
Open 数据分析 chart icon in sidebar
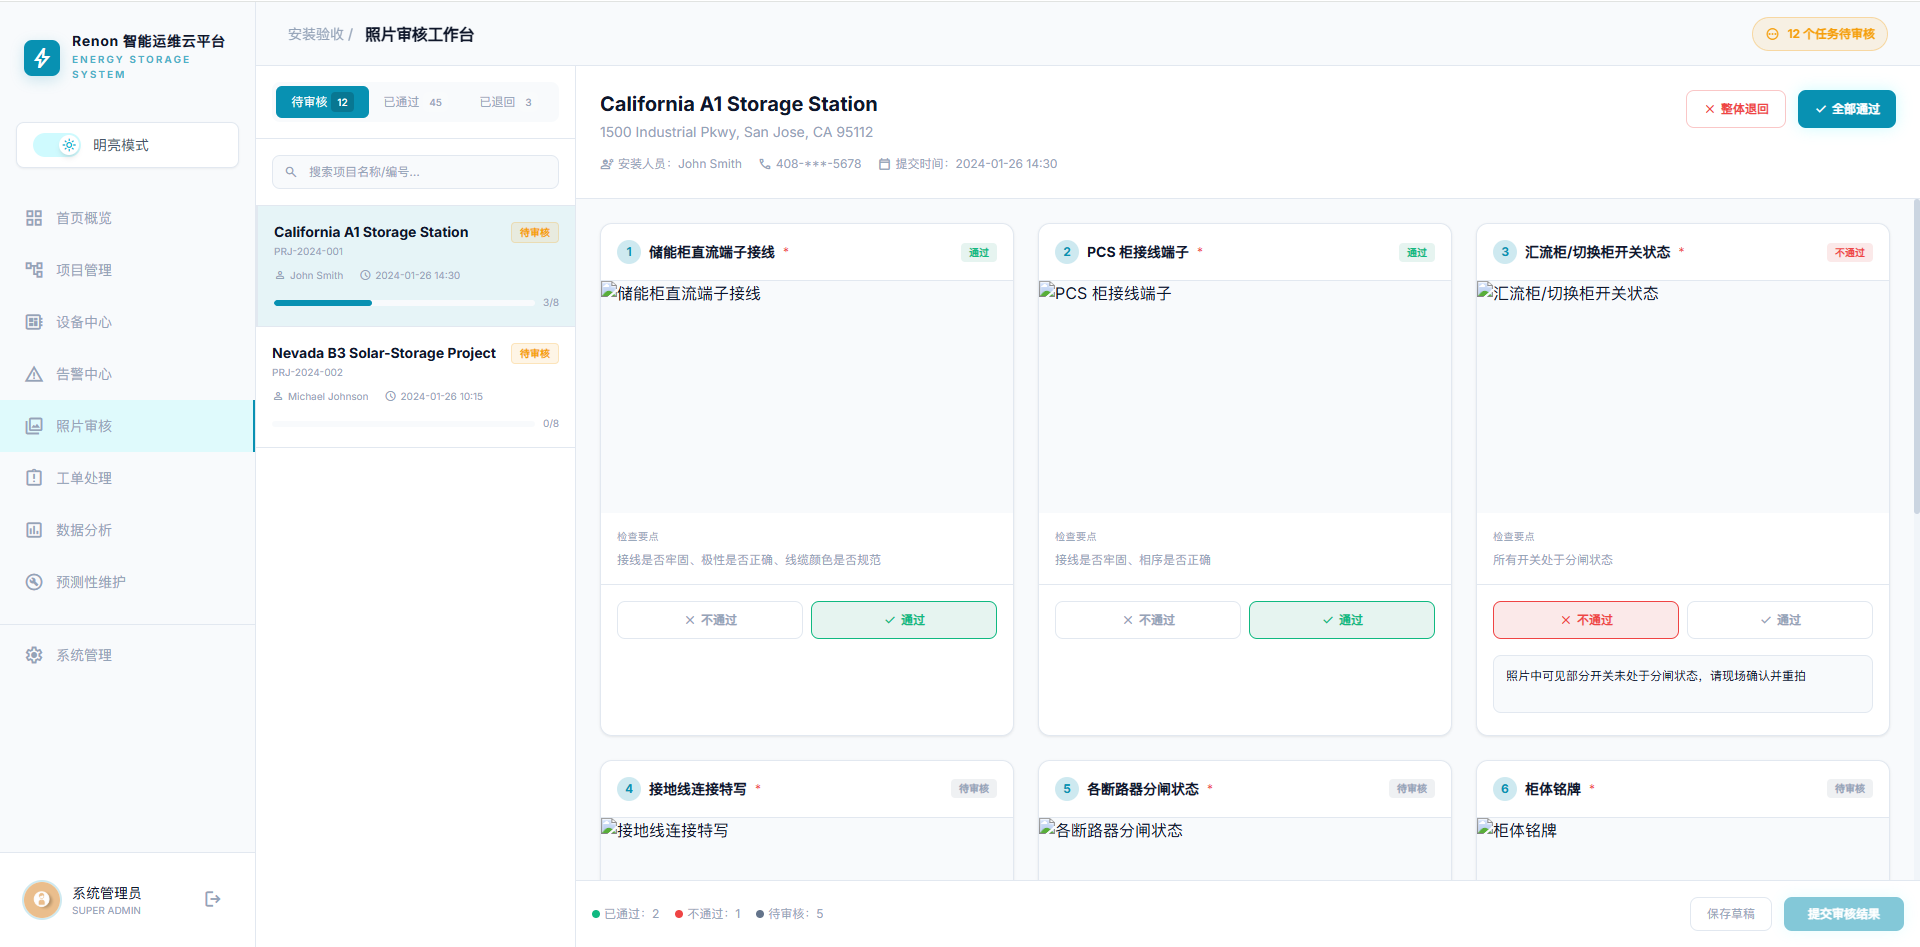pyautogui.click(x=34, y=530)
